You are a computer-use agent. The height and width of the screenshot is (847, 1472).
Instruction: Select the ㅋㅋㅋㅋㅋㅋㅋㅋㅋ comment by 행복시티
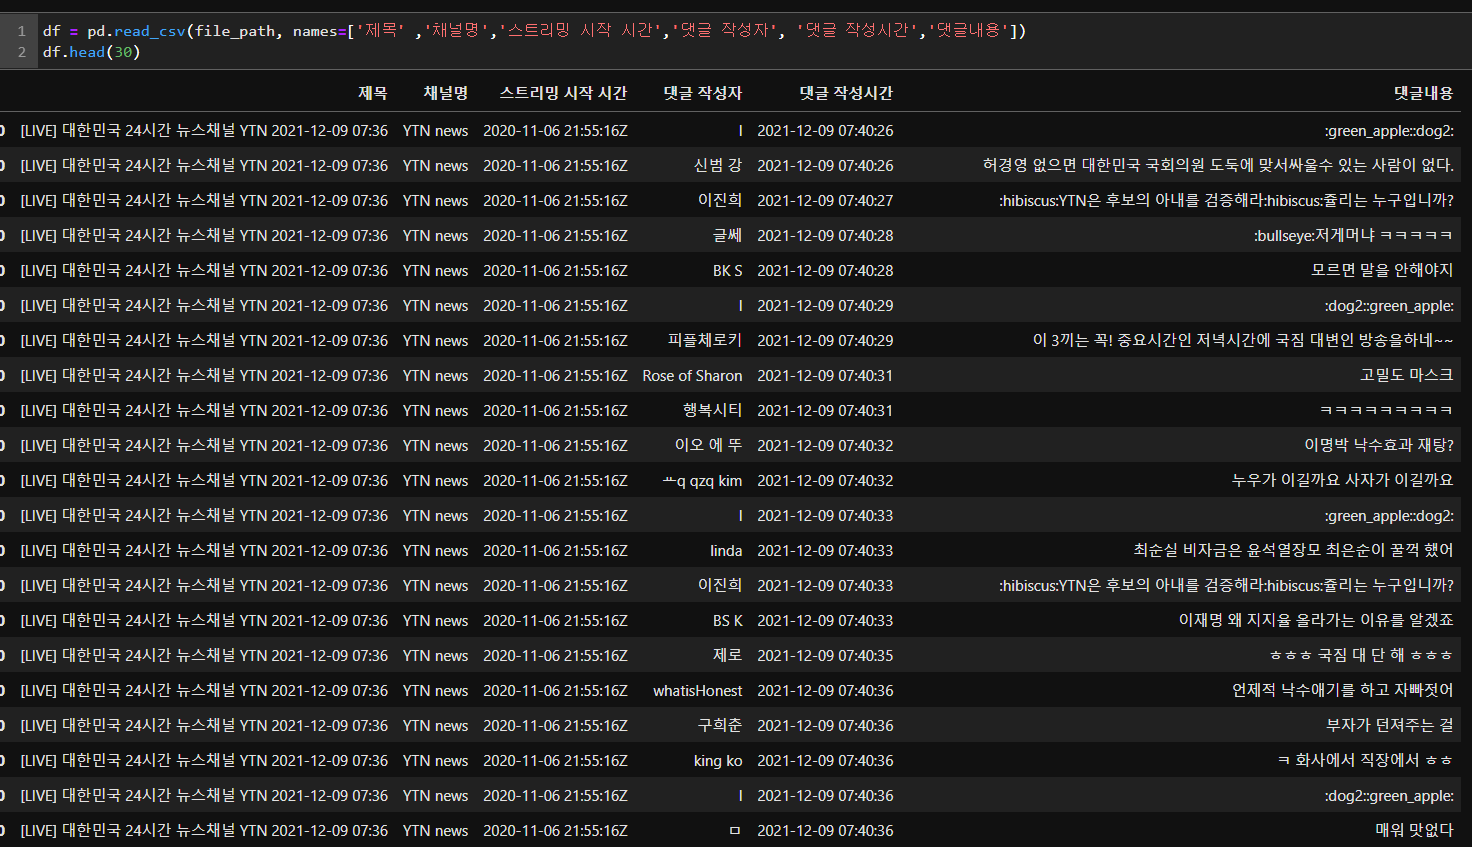click(x=1386, y=410)
